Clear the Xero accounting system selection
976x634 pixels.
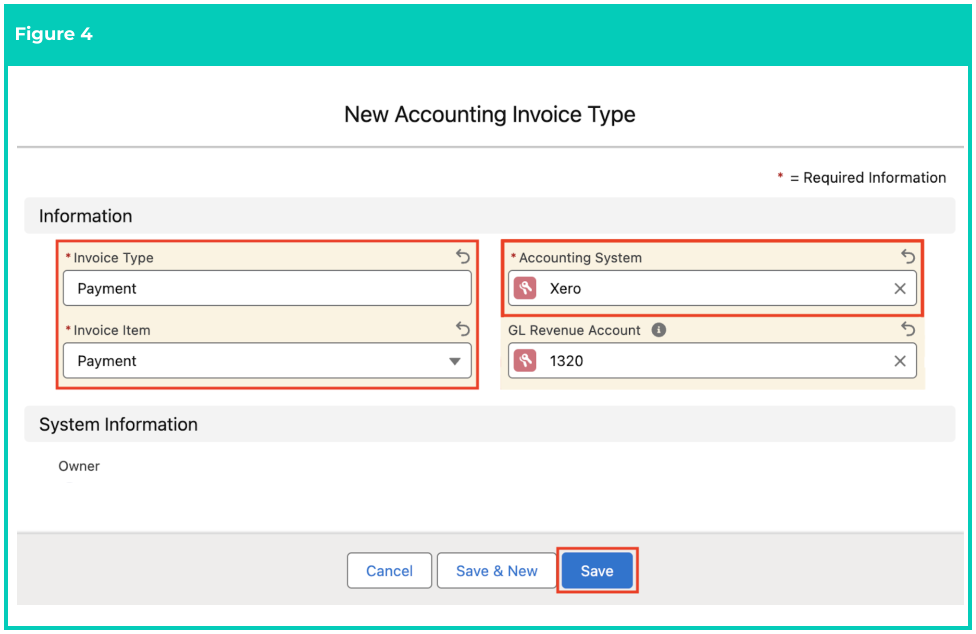899,289
